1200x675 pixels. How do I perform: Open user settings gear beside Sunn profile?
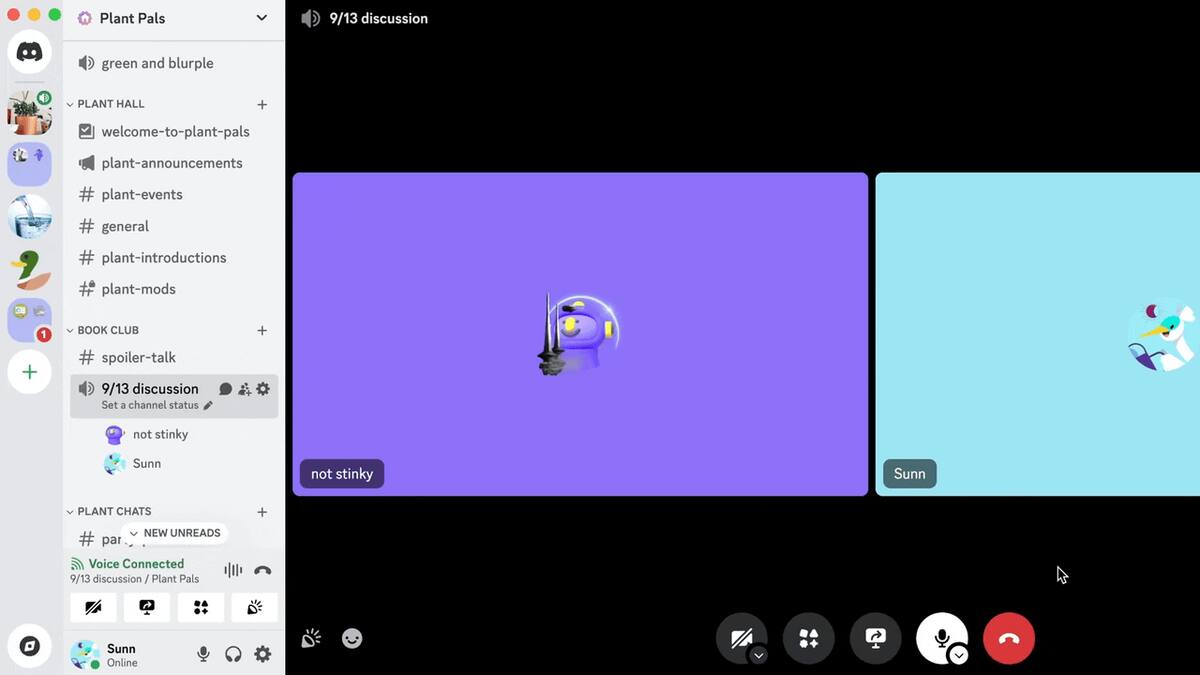263,654
